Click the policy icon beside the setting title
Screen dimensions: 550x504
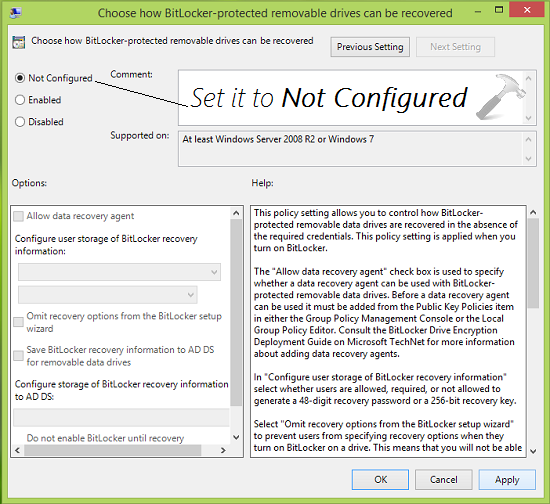coord(19,42)
